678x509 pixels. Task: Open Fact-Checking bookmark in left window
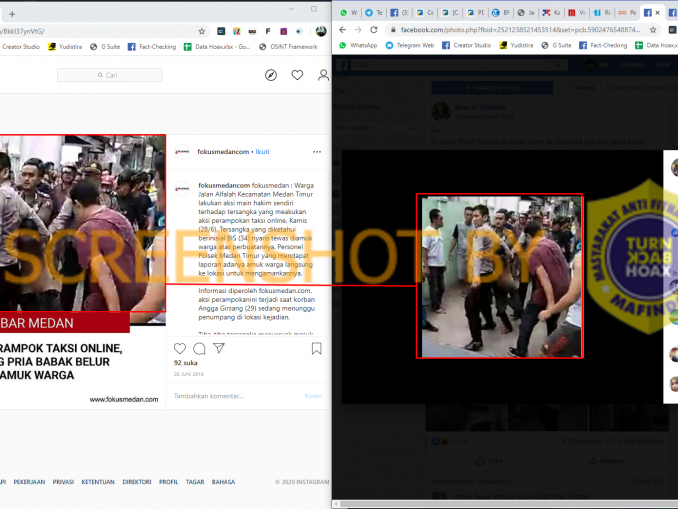pyautogui.click(x=152, y=47)
